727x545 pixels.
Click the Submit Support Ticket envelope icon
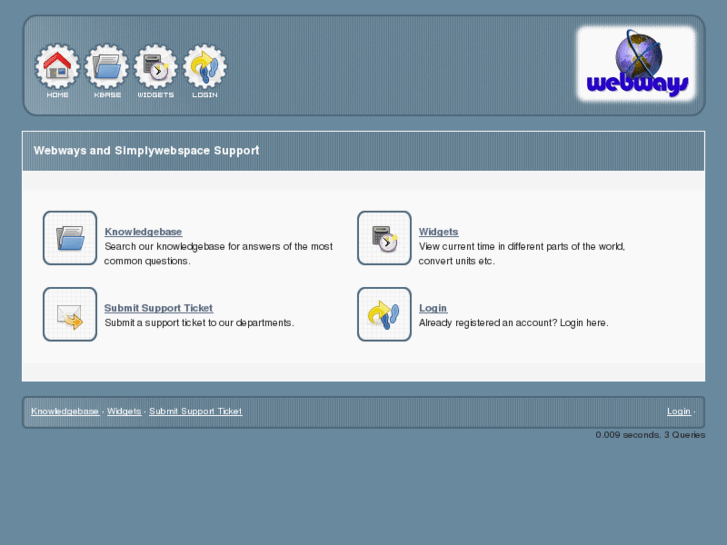[70, 314]
